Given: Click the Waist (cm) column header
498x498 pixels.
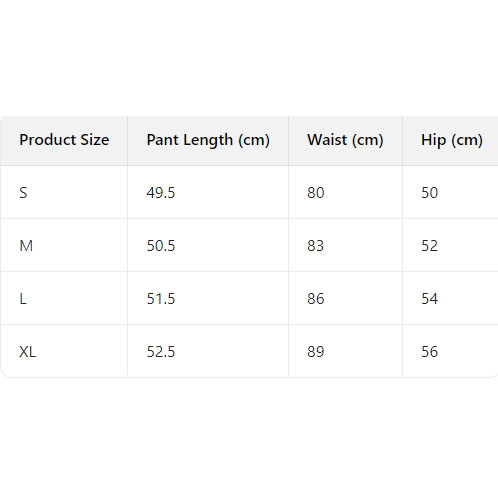Looking at the screenshot, I should pyautogui.click(x=345, y=140).
